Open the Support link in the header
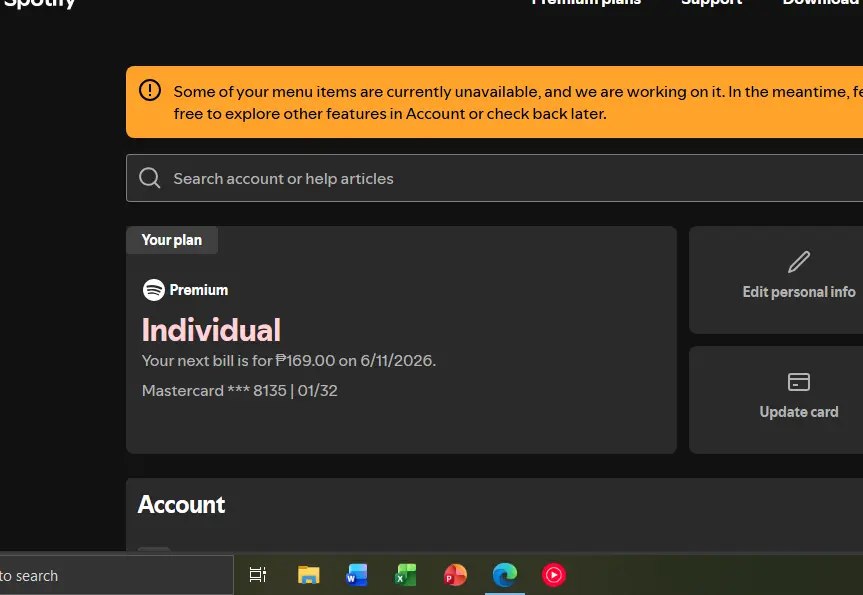Viewport: 863px width, 595px height. coord(712,3)
